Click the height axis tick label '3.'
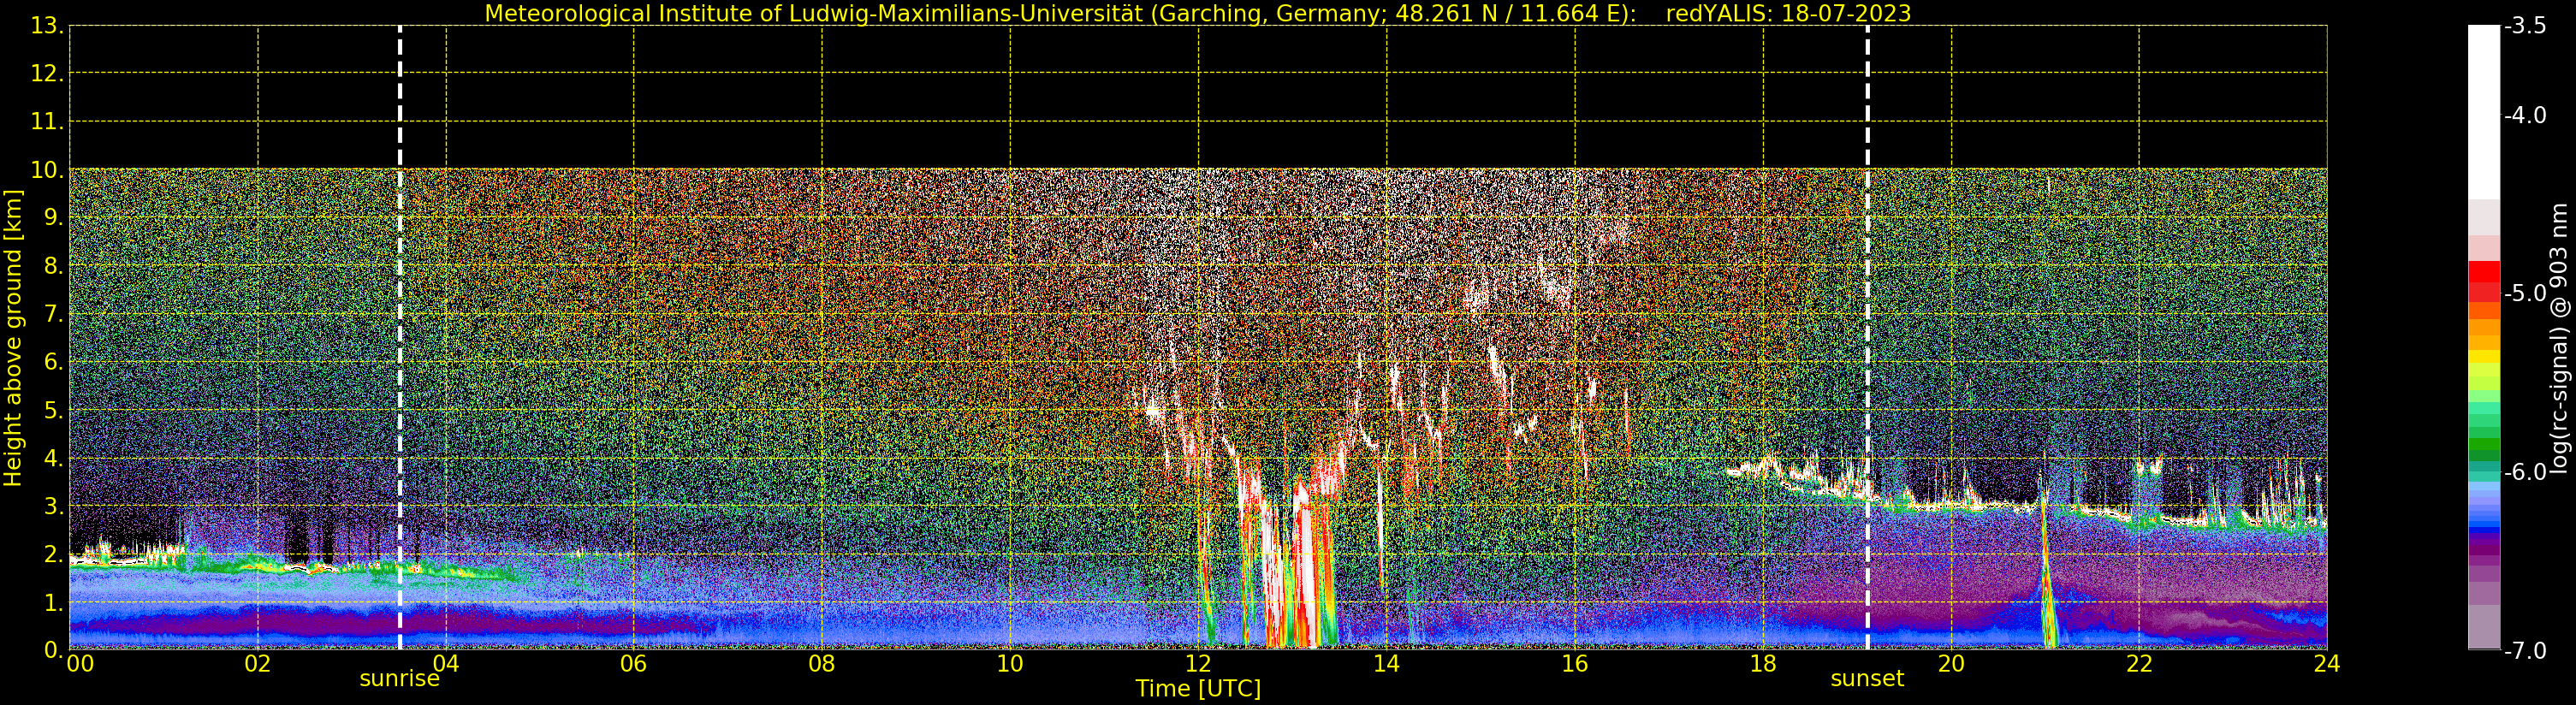Viewport: 2576px width, 705px height. pos(53,506)
